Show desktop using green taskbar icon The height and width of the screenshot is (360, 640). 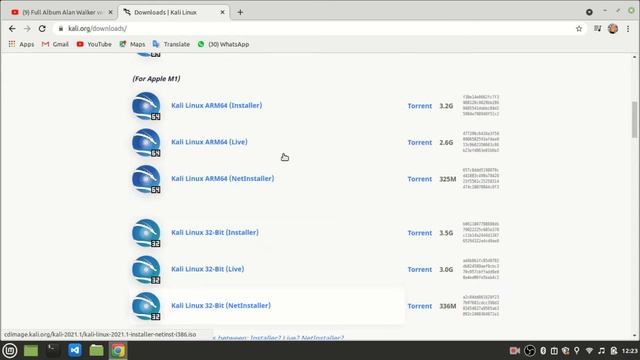coord(31,350)
